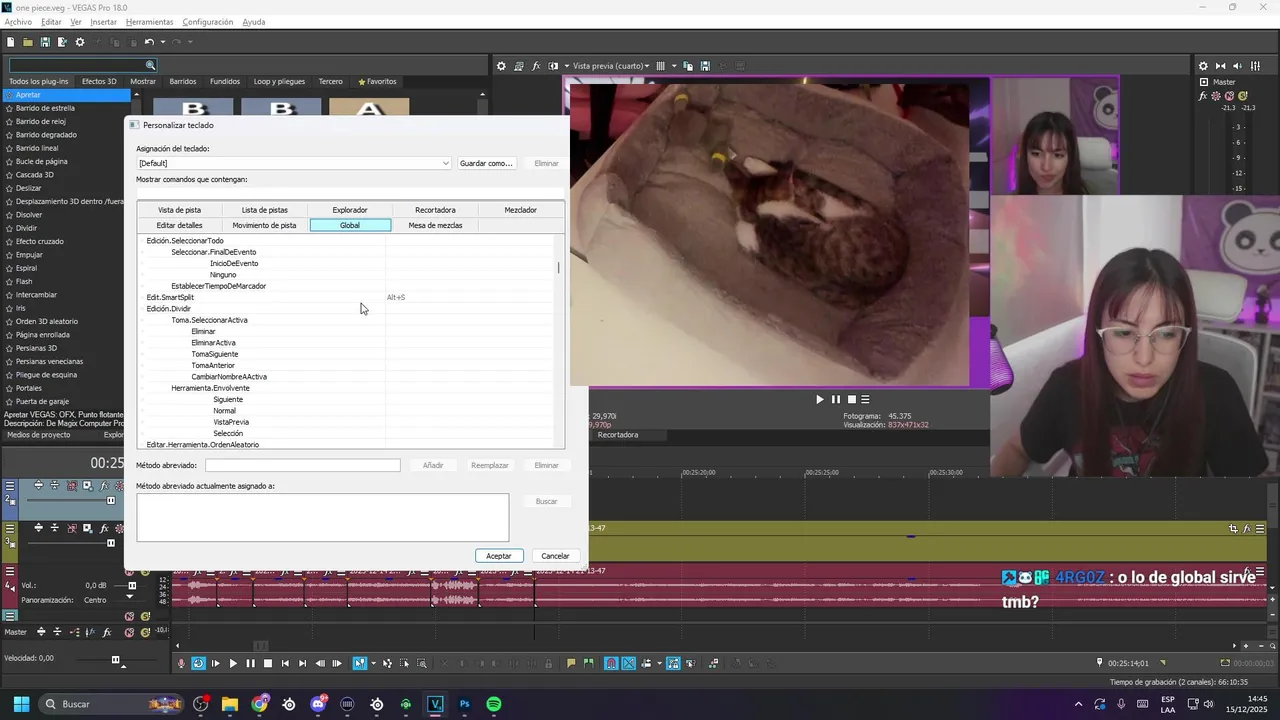
Task: Click the record microphone icon in transport
Action: [181, 663]
